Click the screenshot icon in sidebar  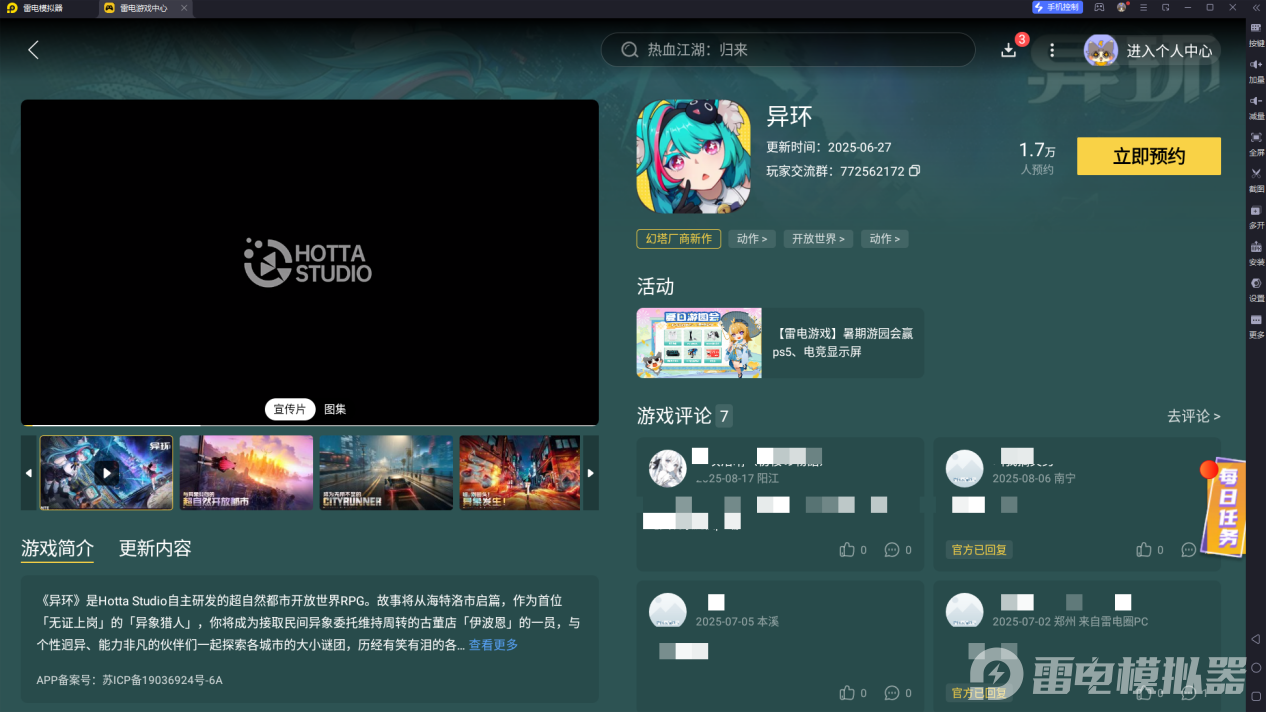[1256, 179]
